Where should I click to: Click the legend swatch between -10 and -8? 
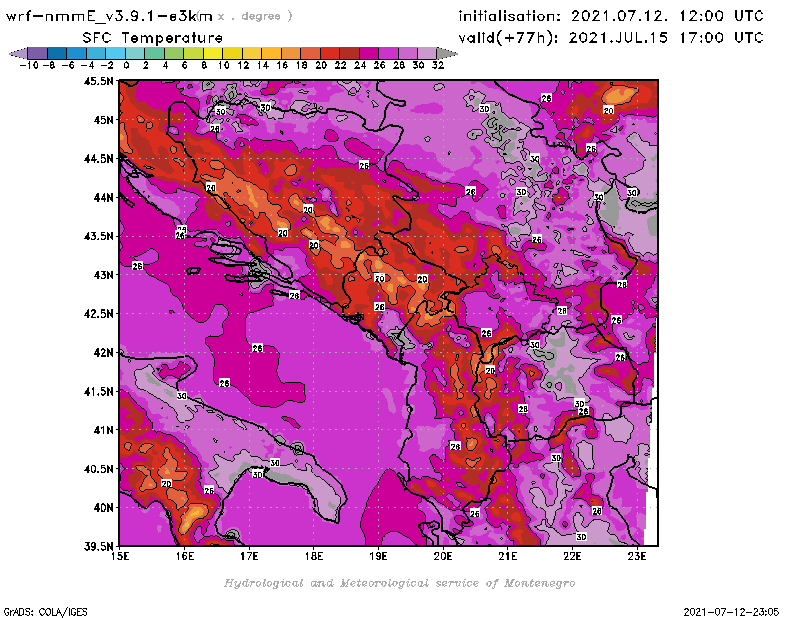(38, 53)
